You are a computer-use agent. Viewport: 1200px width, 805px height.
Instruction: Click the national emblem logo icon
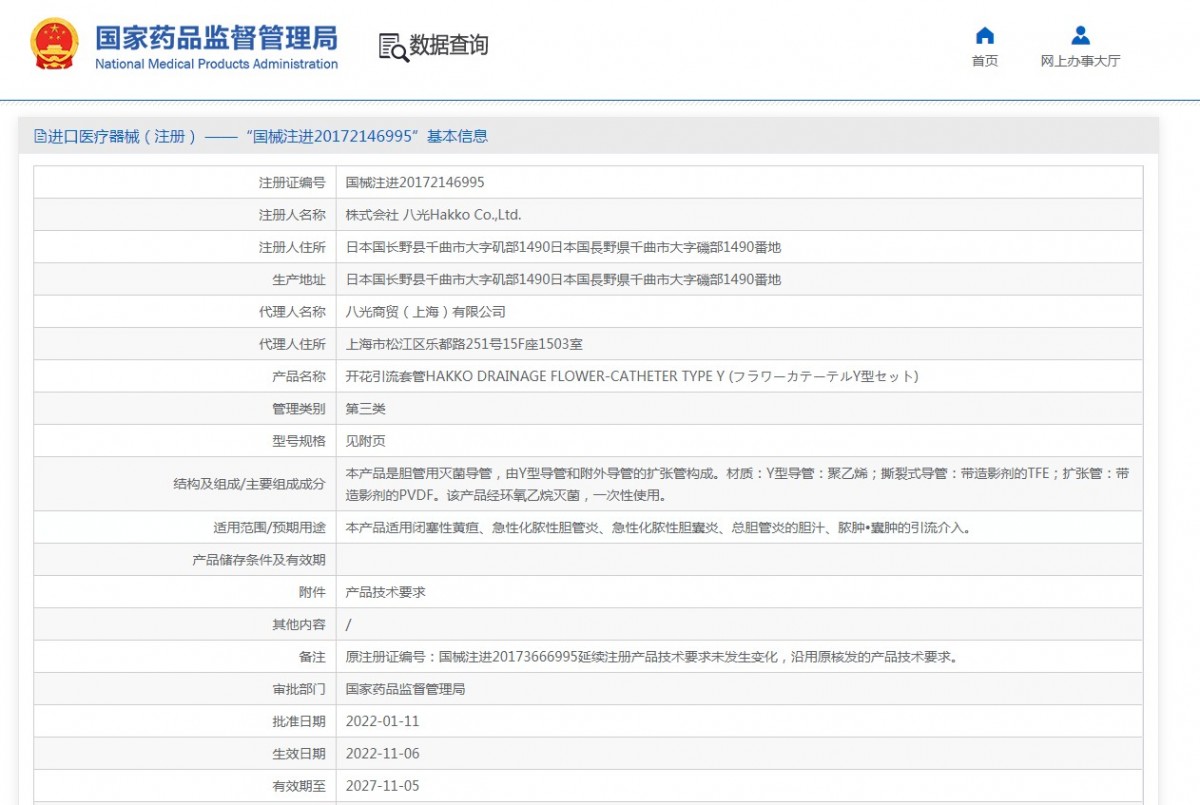pos(54,44)
